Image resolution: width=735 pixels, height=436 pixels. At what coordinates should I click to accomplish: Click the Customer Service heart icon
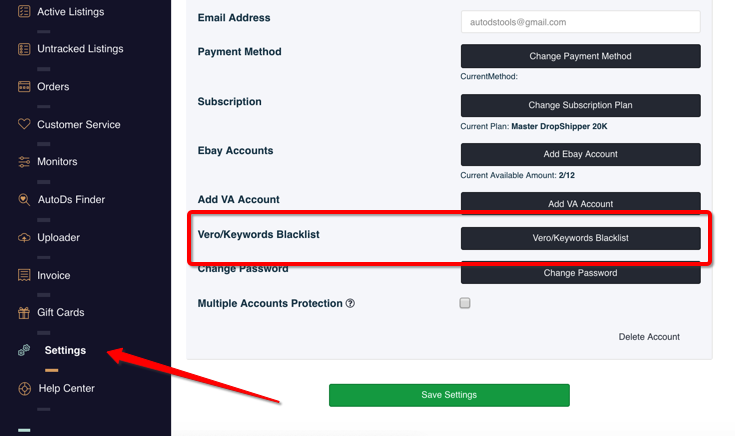tap(24, 124)
